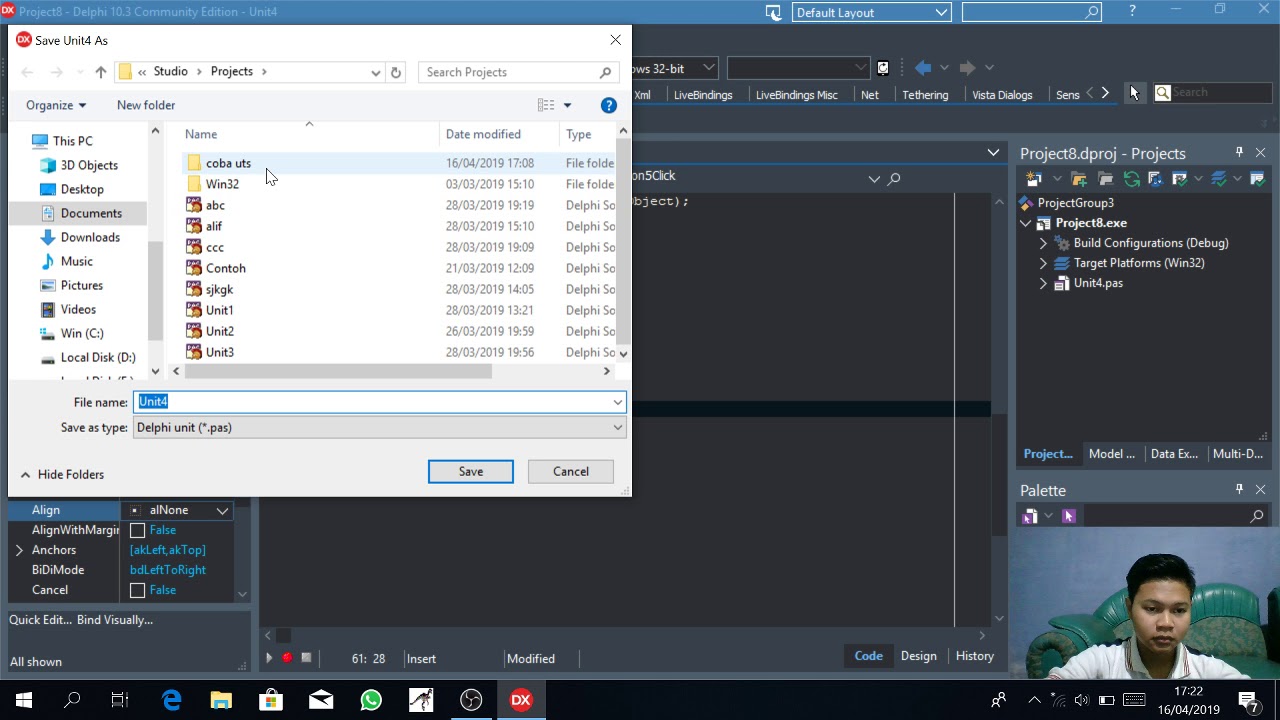Pin the Projects panel
Screen dimensions: 1280x720
click(1239, 153)
